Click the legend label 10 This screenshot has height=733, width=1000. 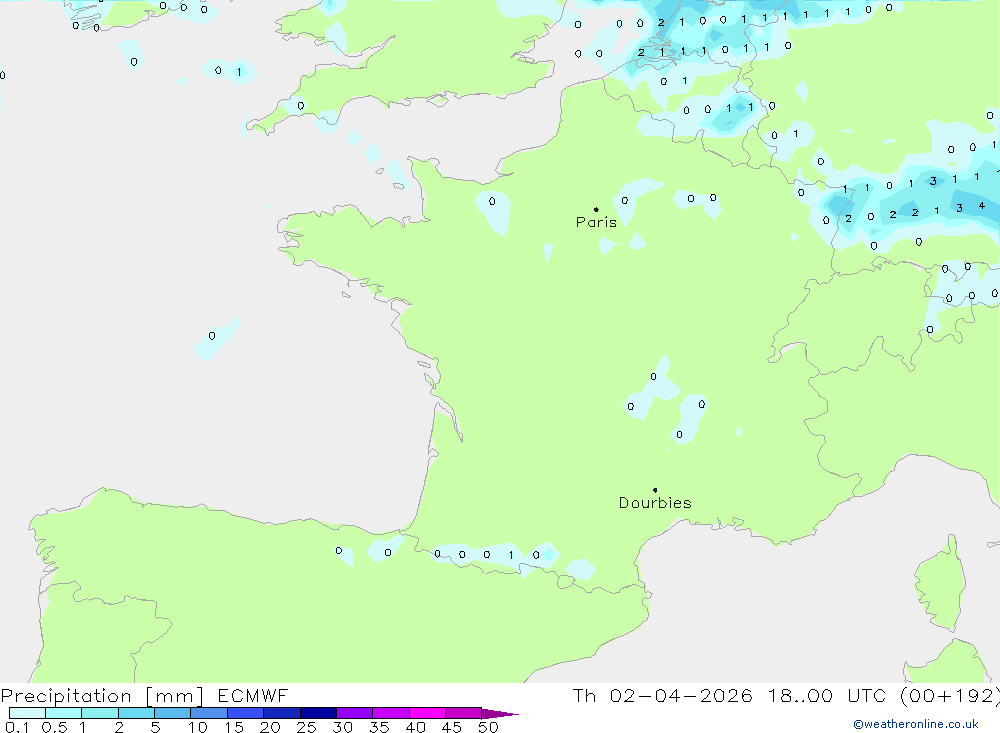[x=198, y=727]
